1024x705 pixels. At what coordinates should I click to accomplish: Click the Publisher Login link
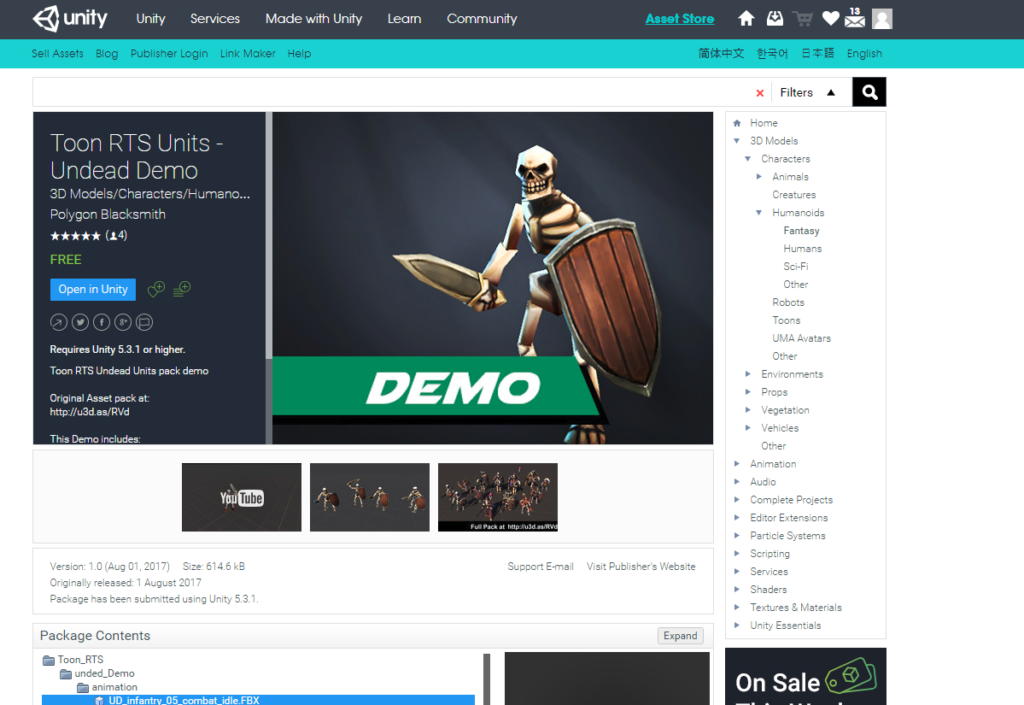click(169, 54)
